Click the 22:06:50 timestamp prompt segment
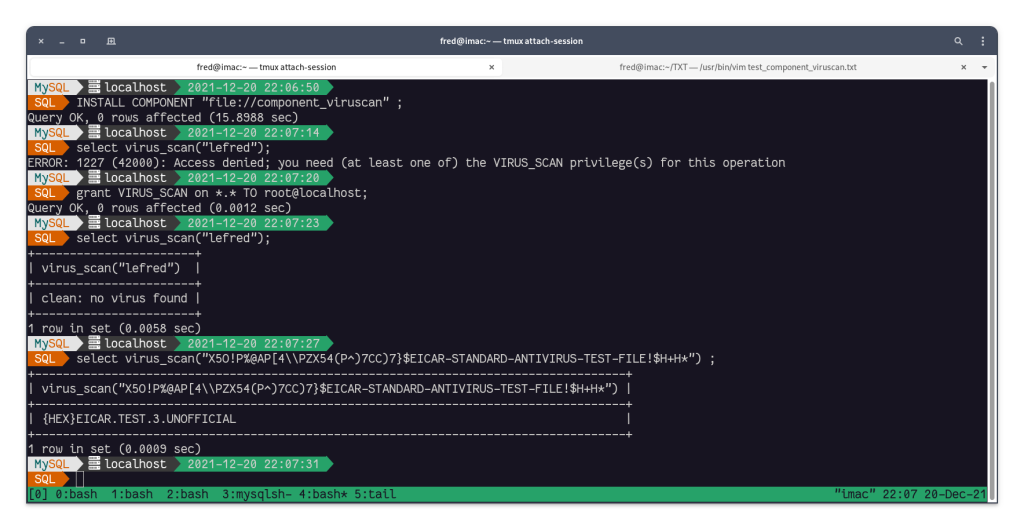 (x=254, y=88)
